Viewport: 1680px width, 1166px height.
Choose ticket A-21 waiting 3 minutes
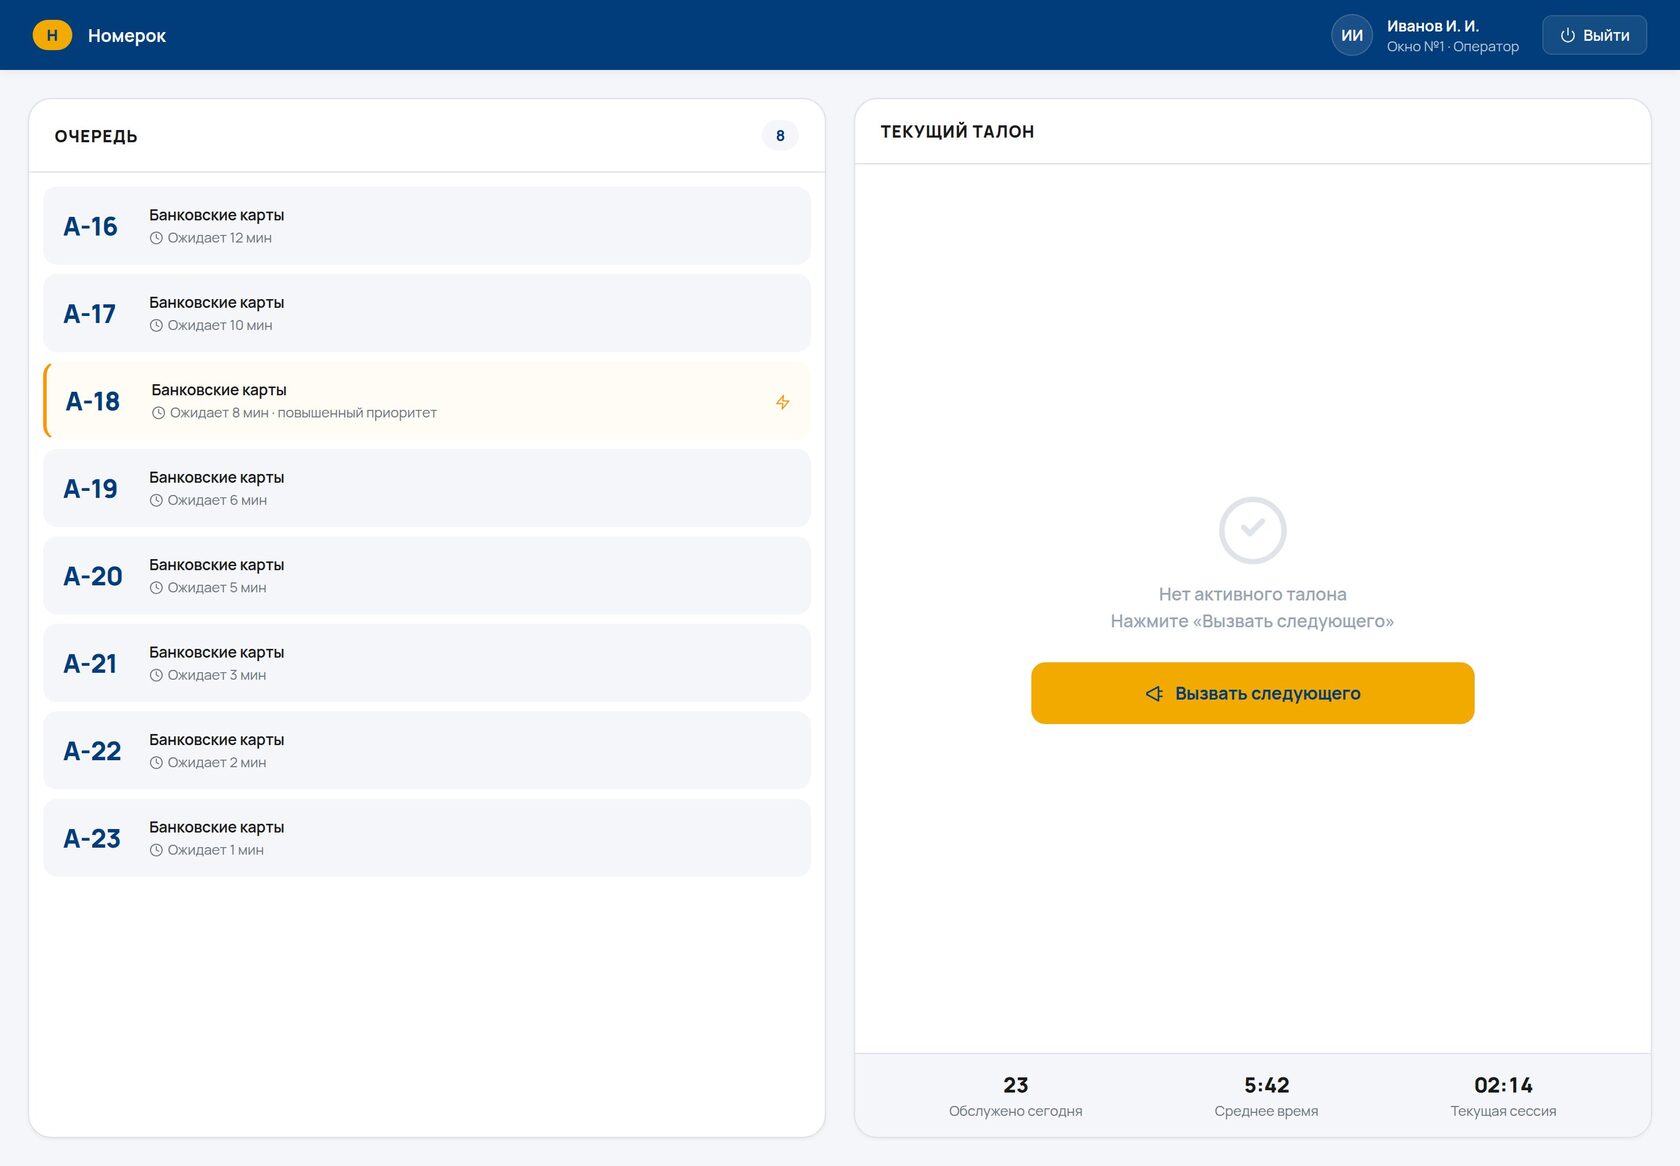(427, 663)
